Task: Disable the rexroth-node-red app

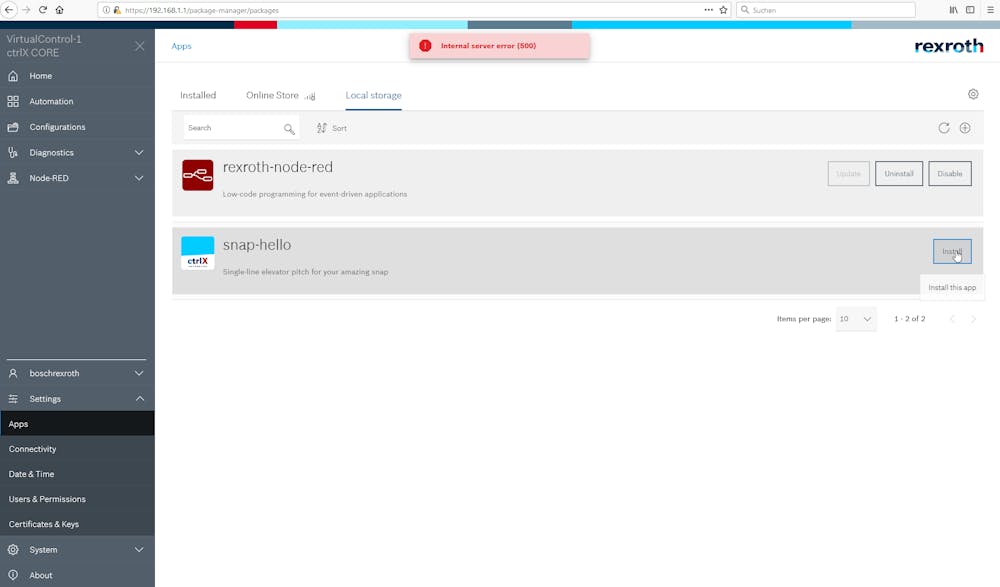Action: [949, 174]
